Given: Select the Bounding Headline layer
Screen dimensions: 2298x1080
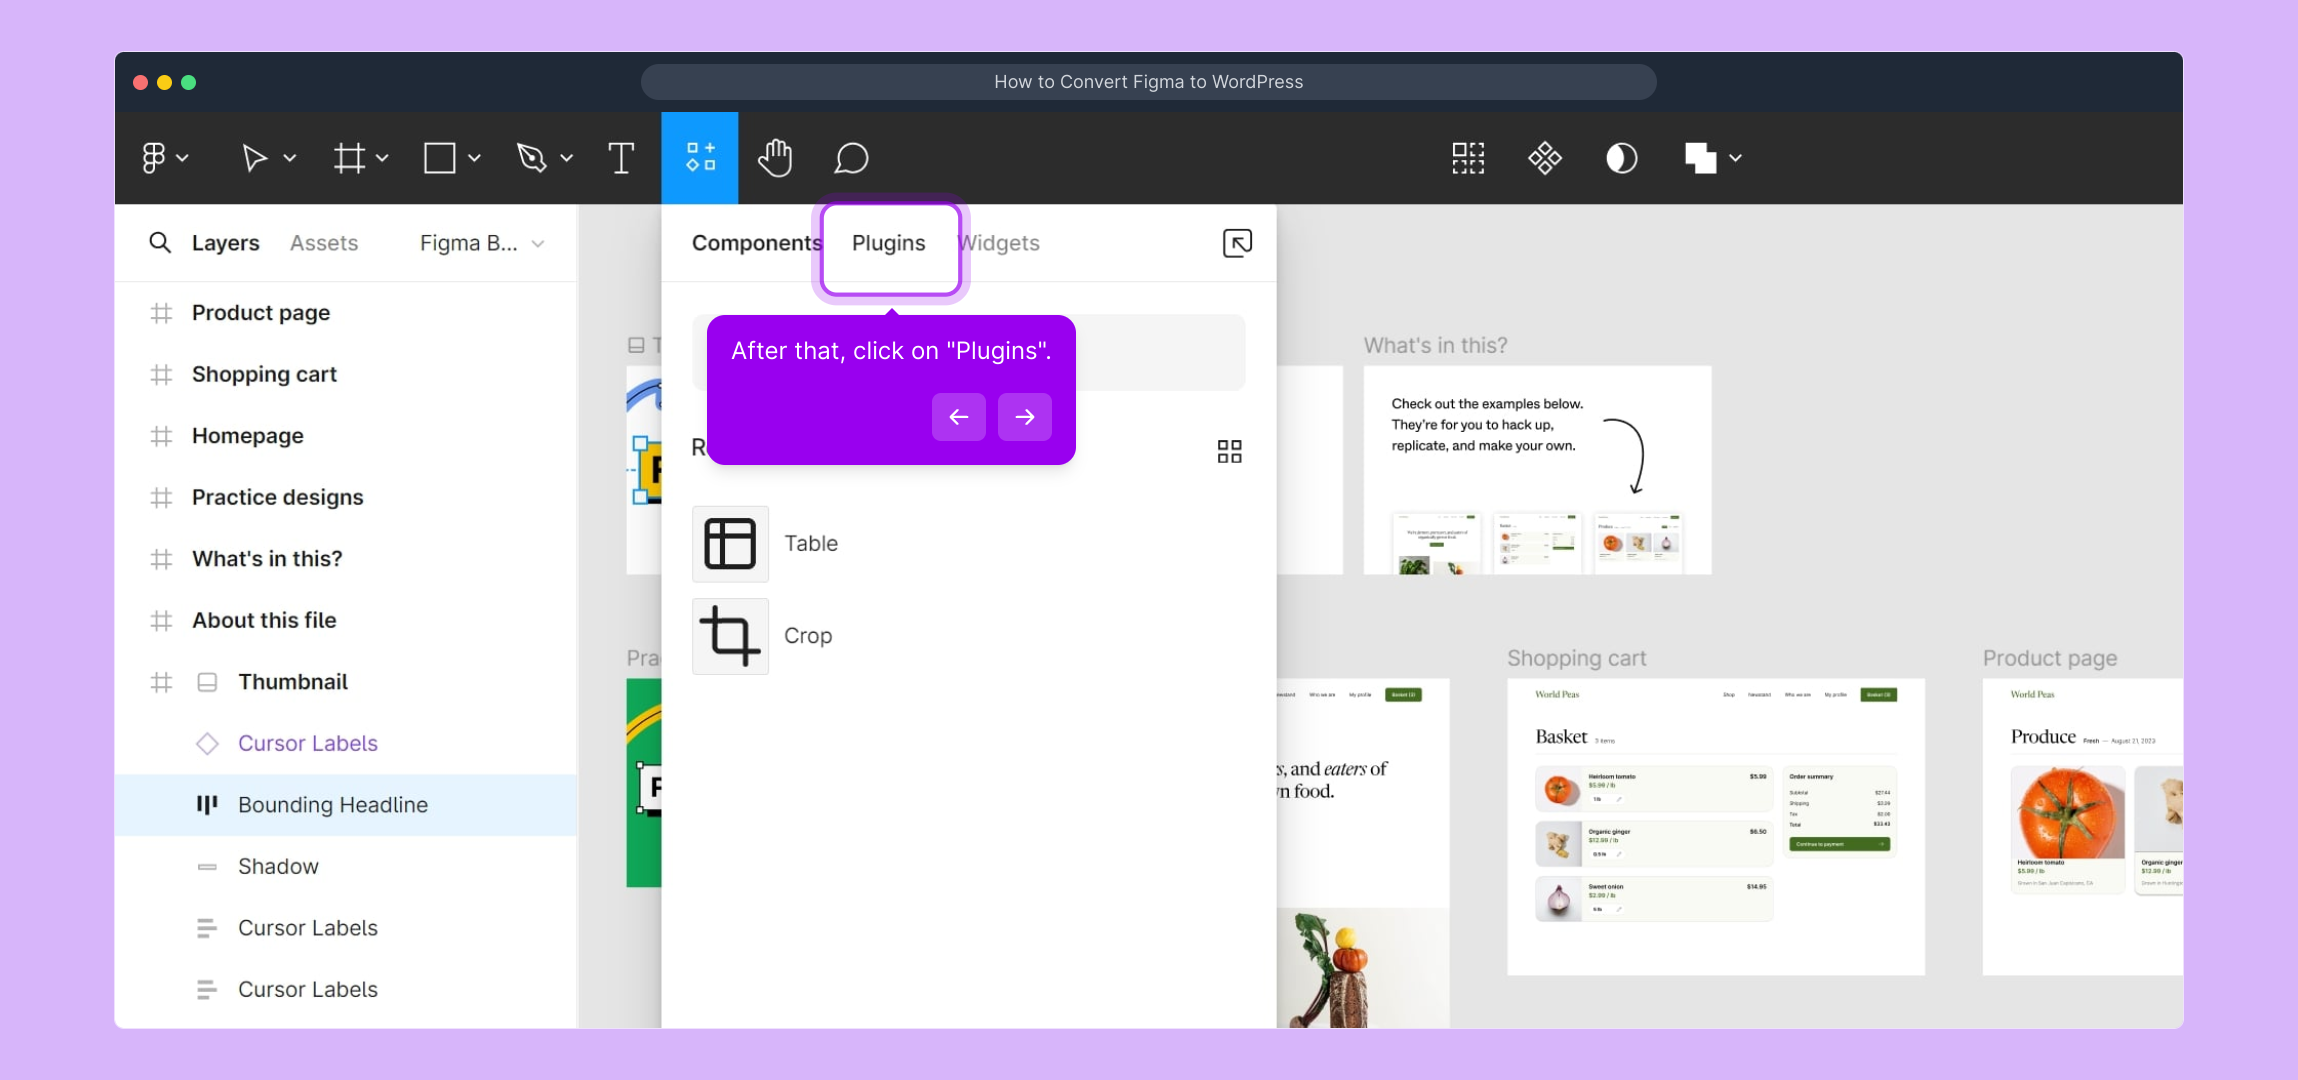Looking at the screenshot, I should coord(332,805).
